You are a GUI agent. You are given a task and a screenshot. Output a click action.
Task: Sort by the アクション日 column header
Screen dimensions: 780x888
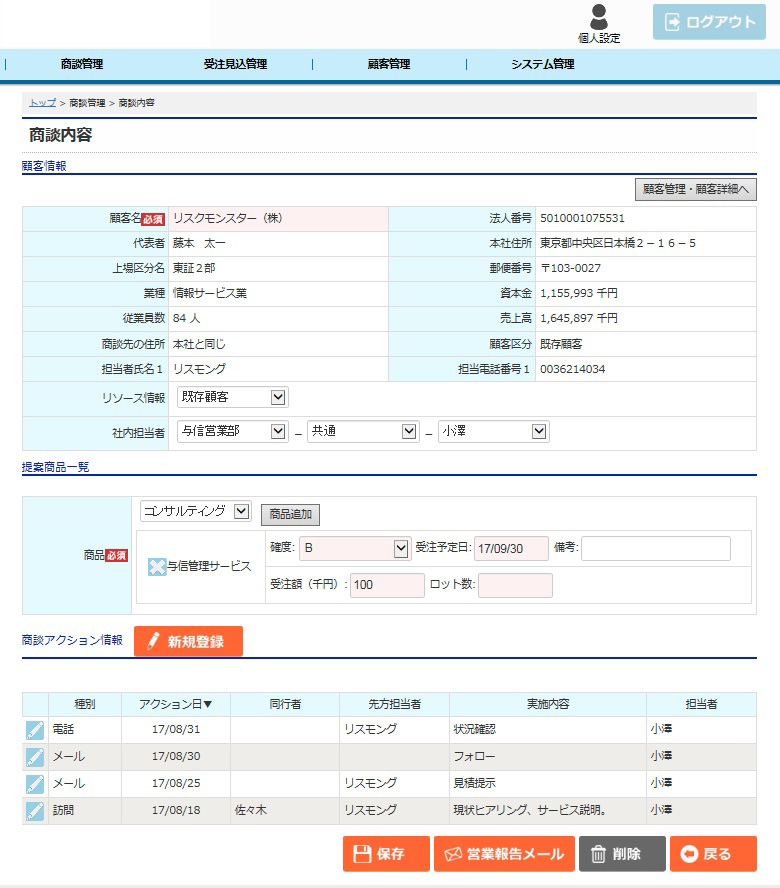[x=175, y=704]
